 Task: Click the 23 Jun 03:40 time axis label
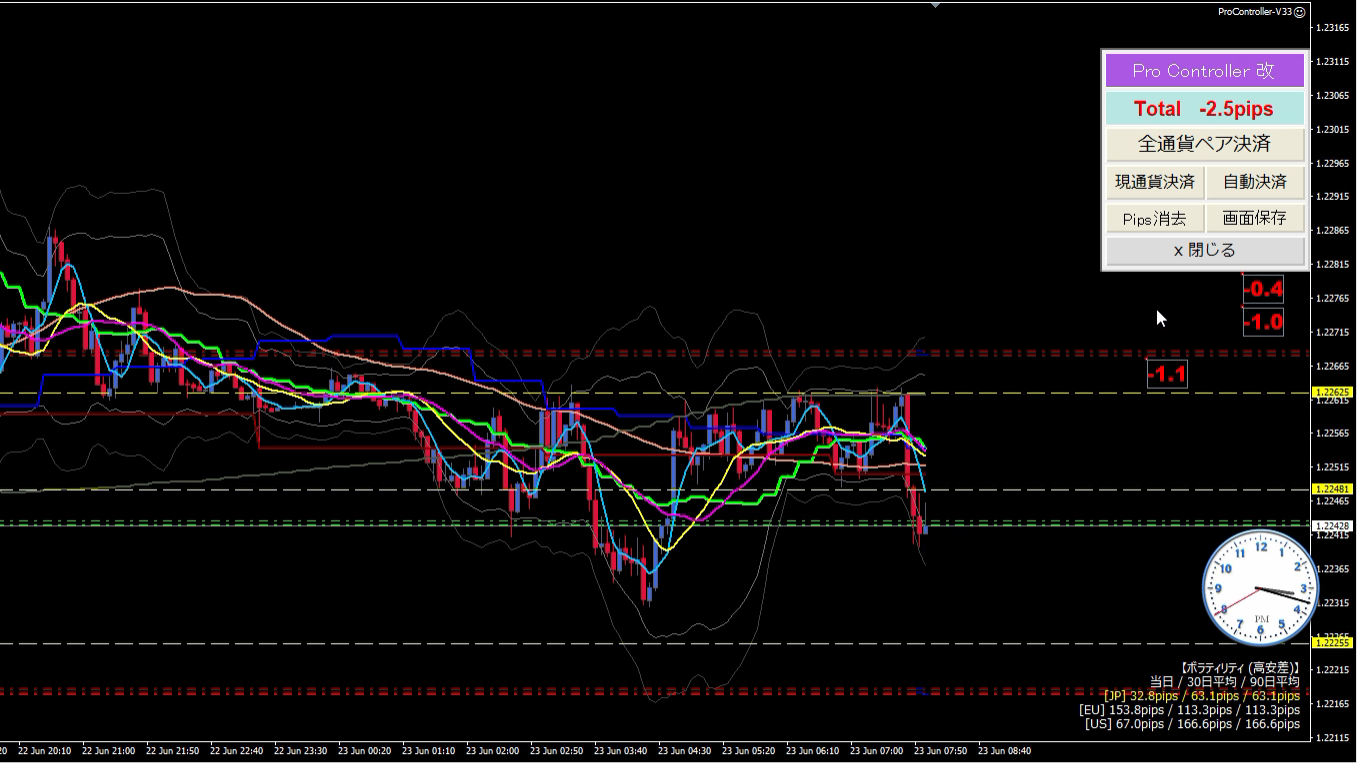(x=620, y=750)
